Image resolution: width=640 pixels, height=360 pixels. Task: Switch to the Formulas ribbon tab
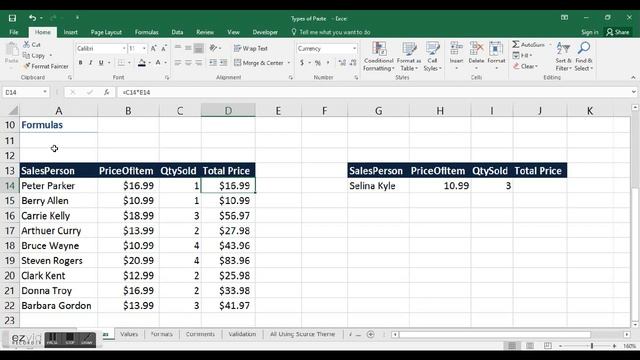point(147,32)
